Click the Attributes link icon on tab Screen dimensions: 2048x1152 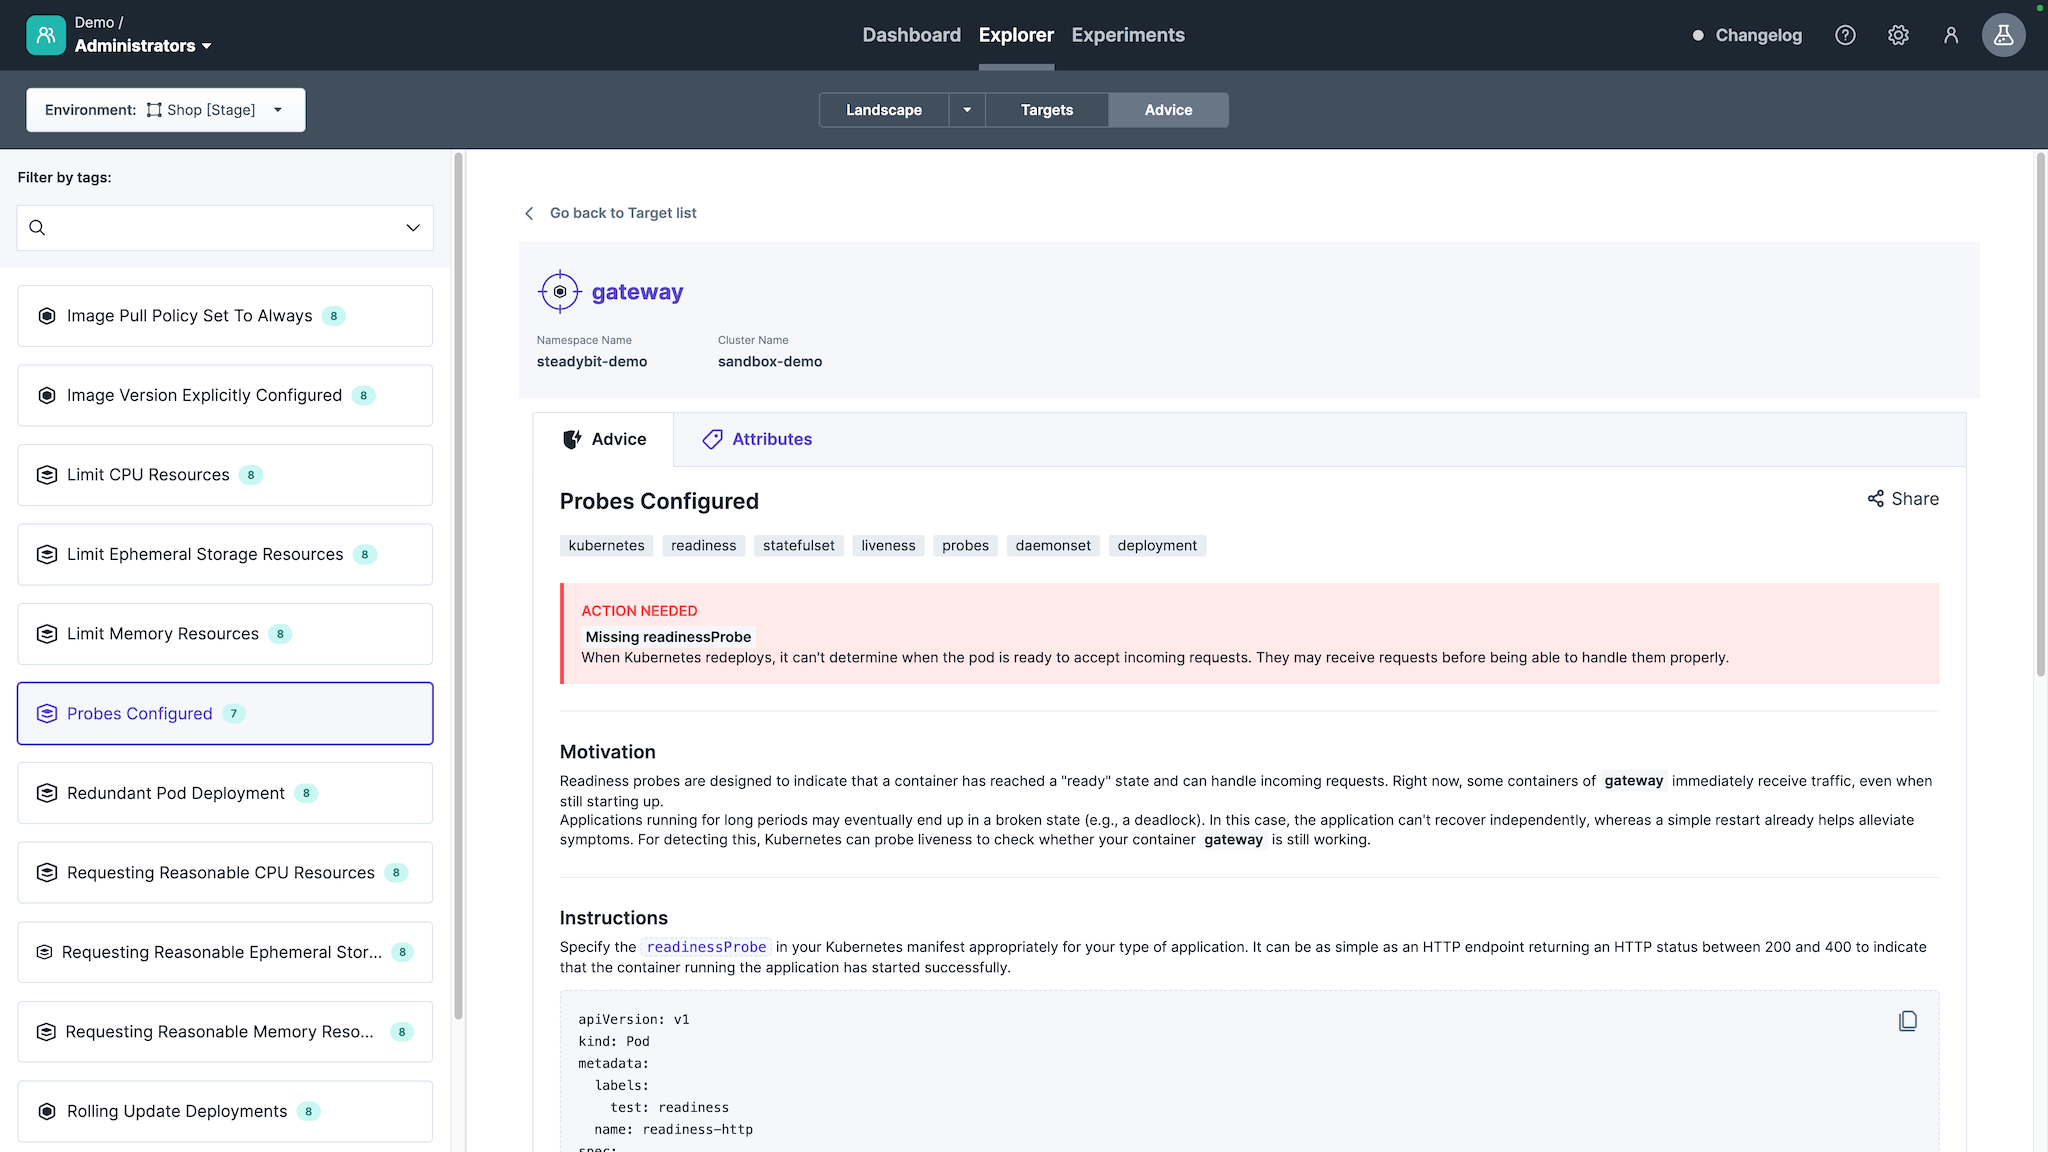click(712, 439)
